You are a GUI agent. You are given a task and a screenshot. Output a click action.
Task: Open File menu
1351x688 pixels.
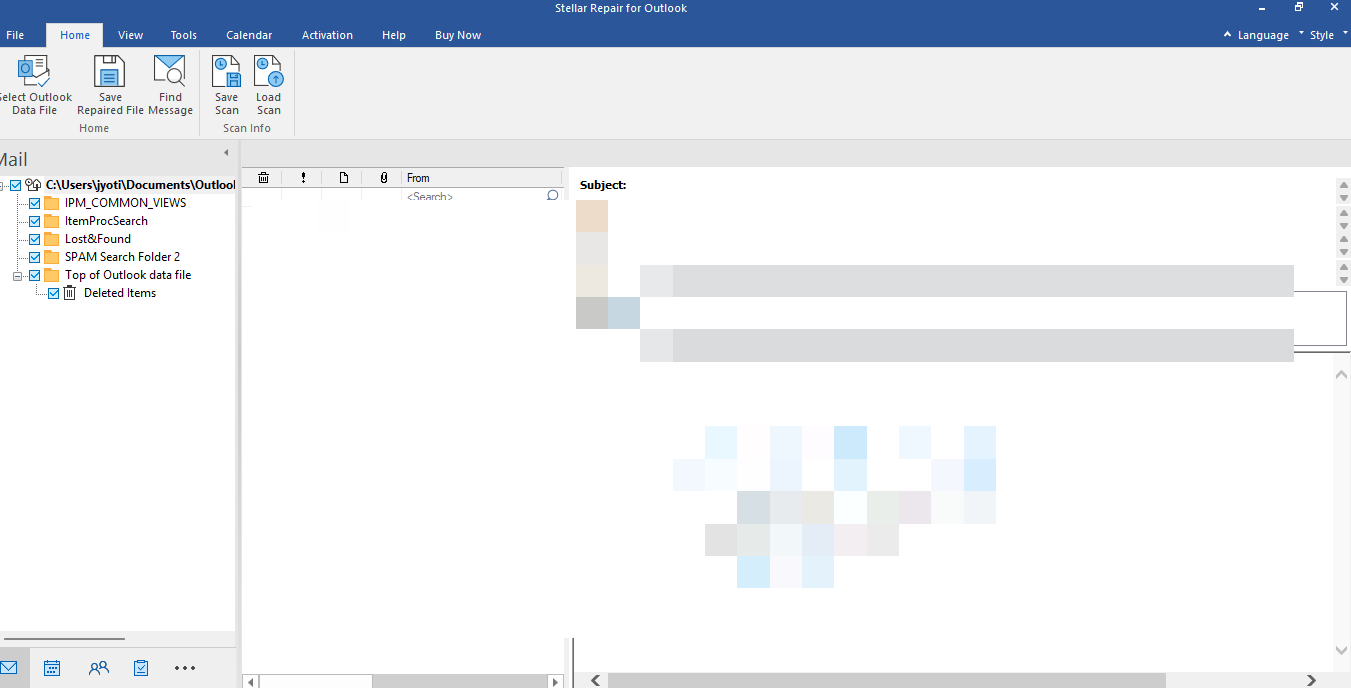click(15, 35)
